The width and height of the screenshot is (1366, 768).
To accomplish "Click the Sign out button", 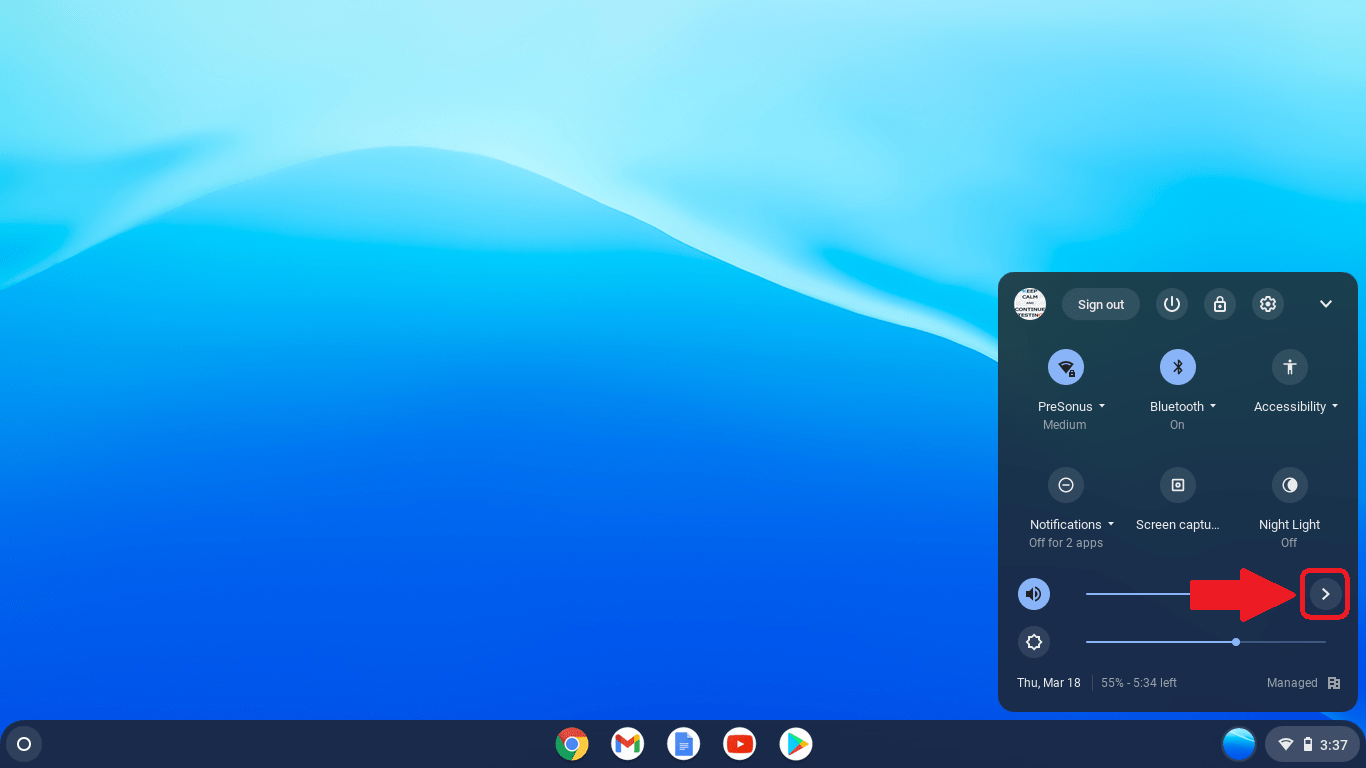I will [x=1100, y=304].
